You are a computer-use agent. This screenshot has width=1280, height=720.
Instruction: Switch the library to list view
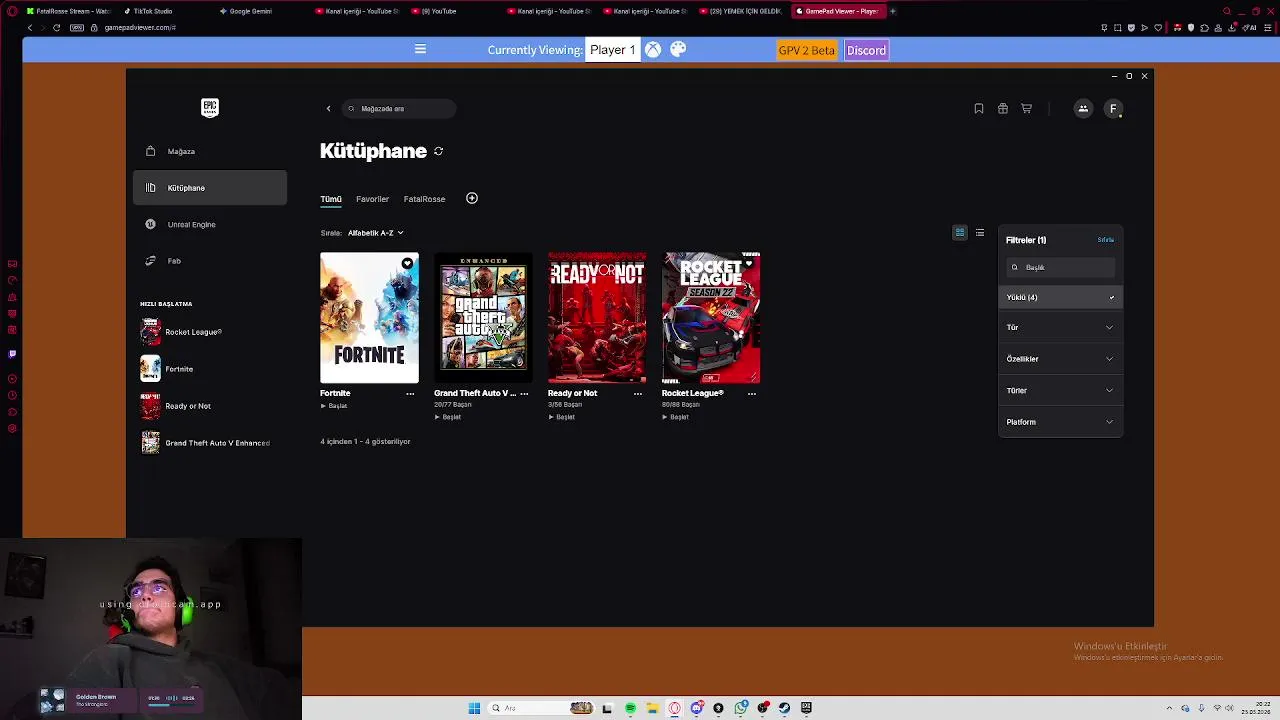pyautogui.click(x=980, y=233)
